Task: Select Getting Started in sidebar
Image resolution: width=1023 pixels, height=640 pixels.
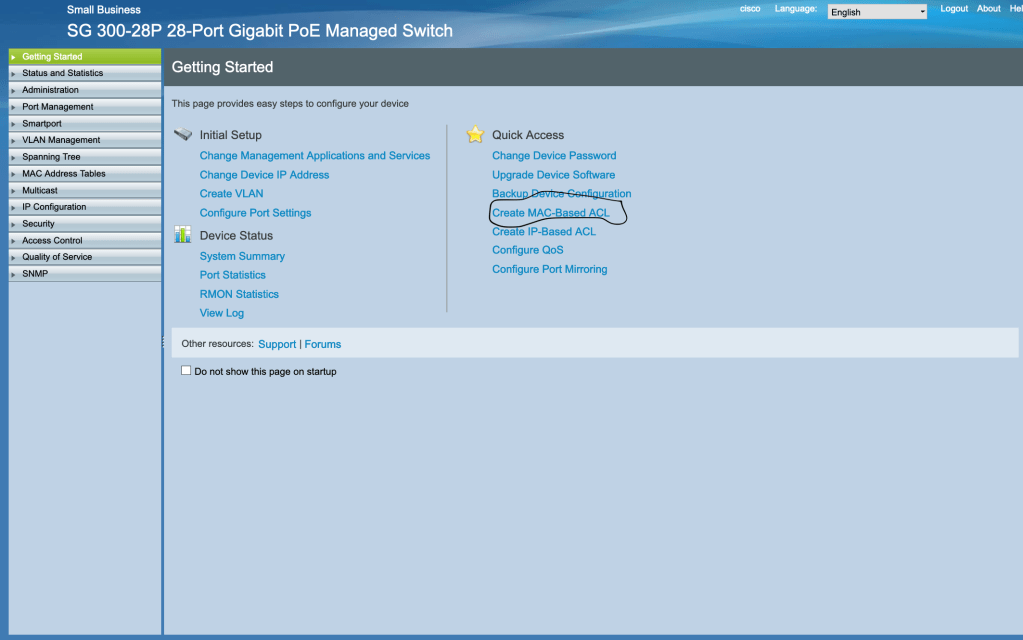Action: click(52, 57)
